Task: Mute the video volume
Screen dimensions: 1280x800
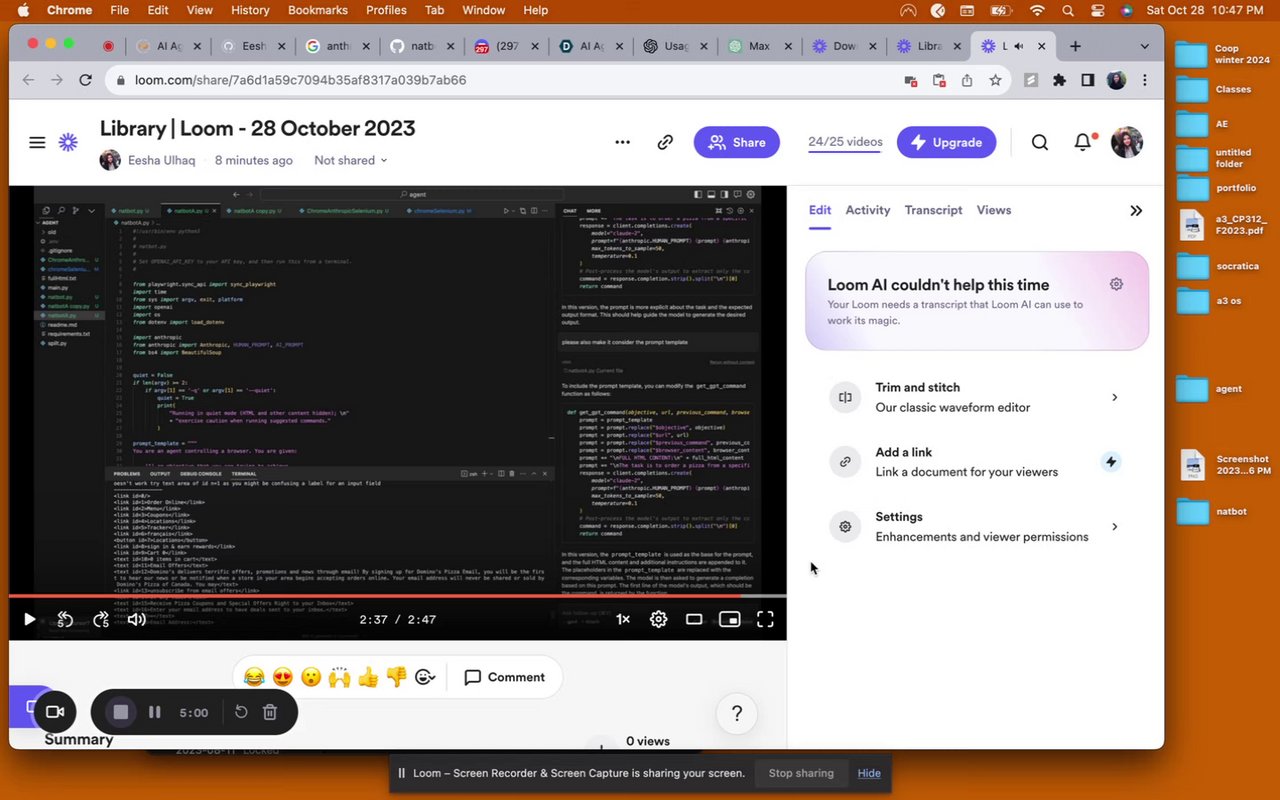Action: point(137,619)
